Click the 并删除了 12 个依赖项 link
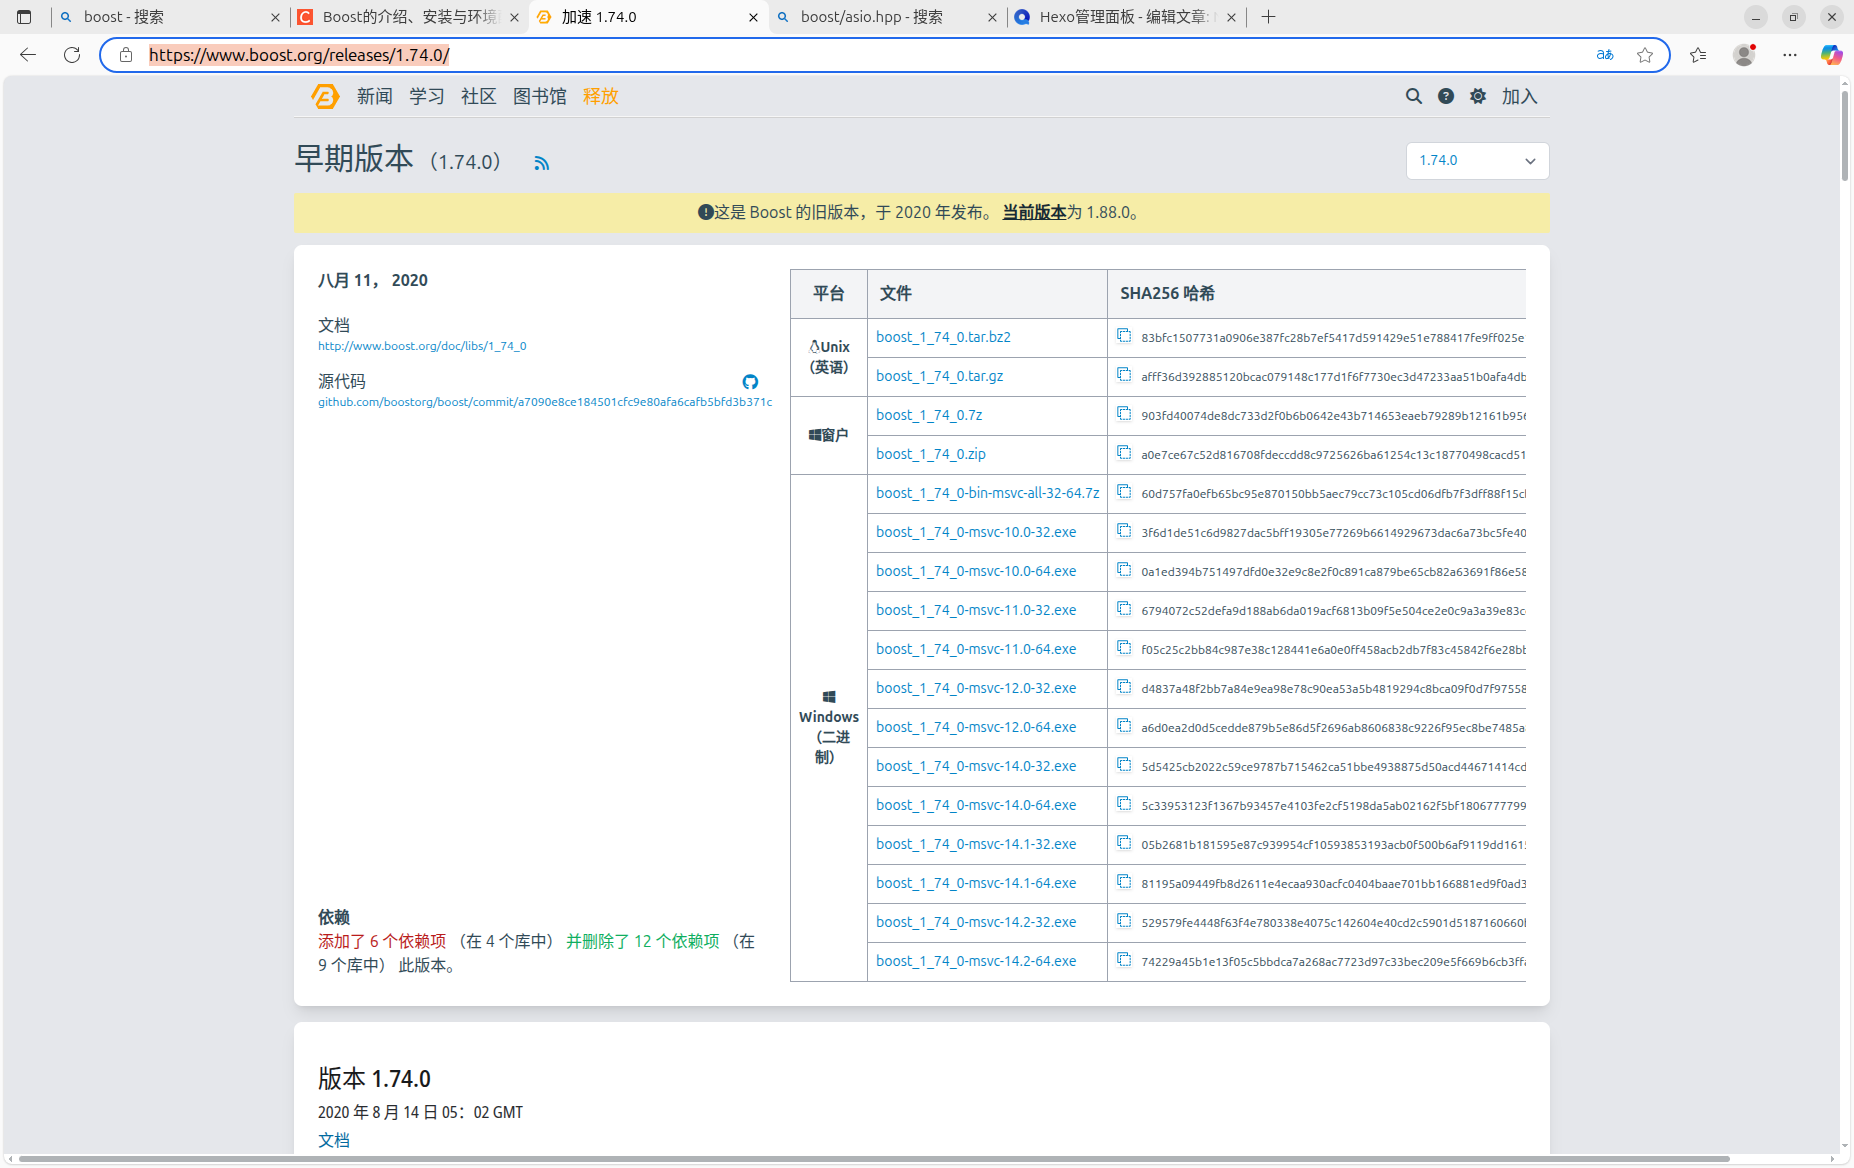1854x1168 pixels. 643,941
